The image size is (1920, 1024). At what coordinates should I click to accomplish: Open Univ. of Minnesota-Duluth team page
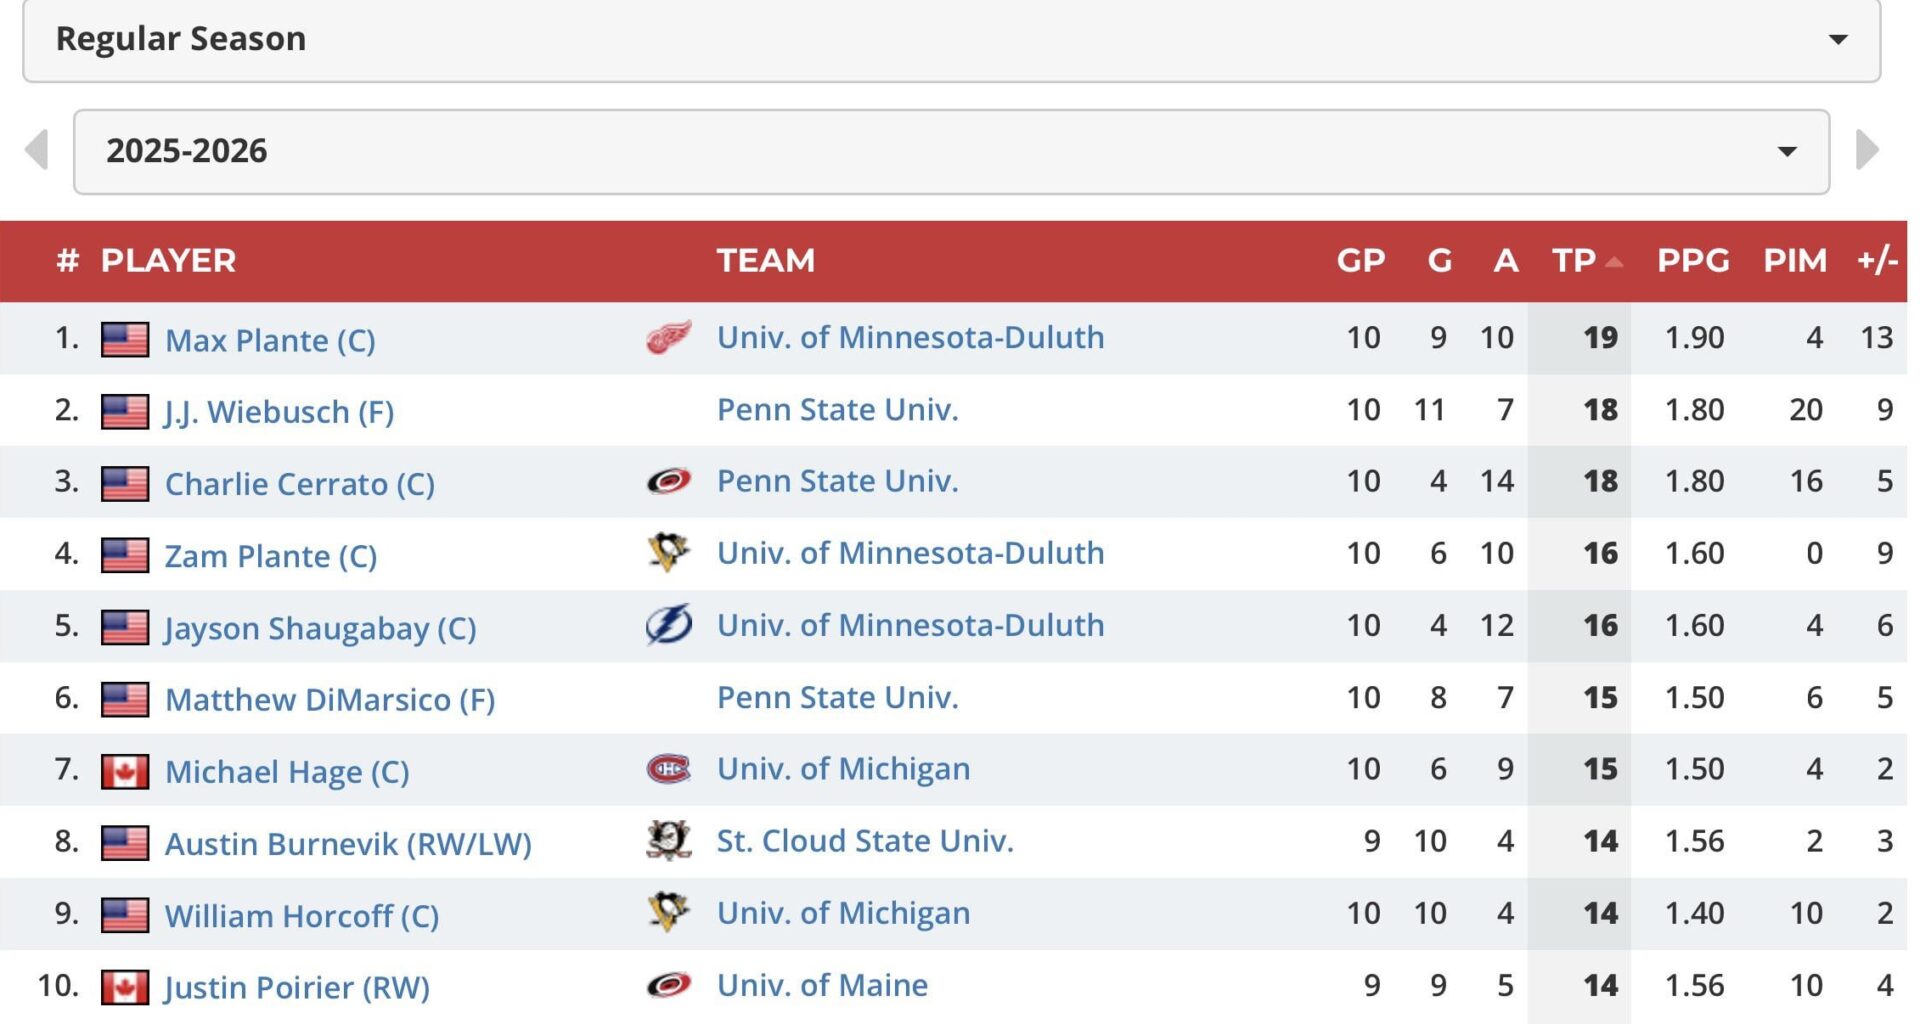[x=909, y=337]
